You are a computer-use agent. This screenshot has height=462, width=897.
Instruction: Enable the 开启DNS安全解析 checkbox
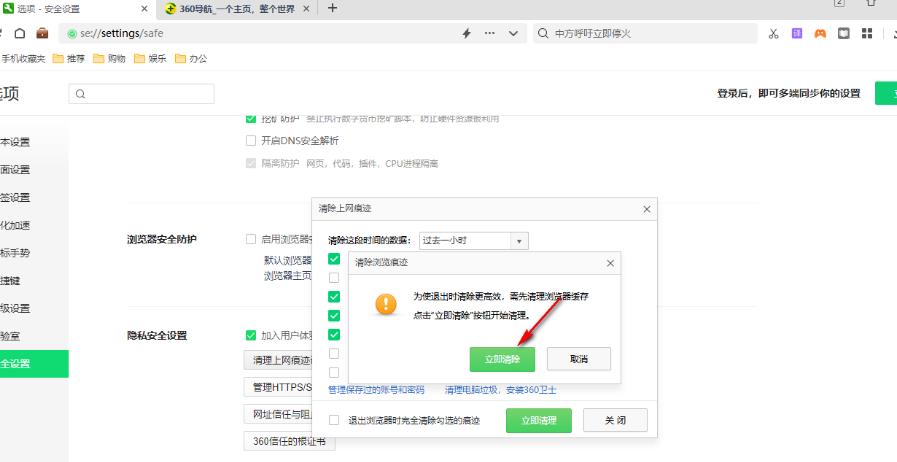click(x=251, y=140)
